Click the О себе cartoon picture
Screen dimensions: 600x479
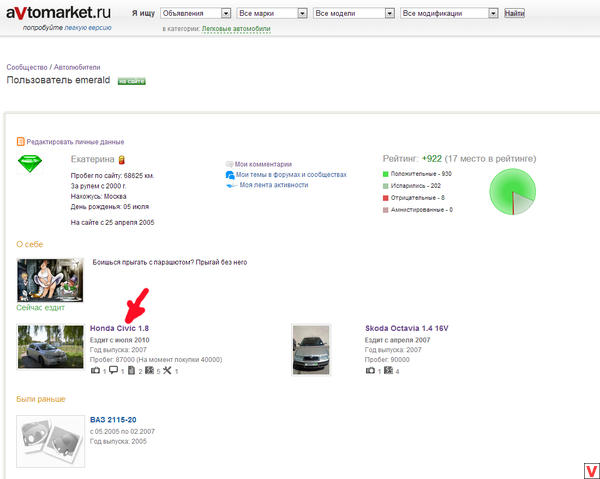50,280
